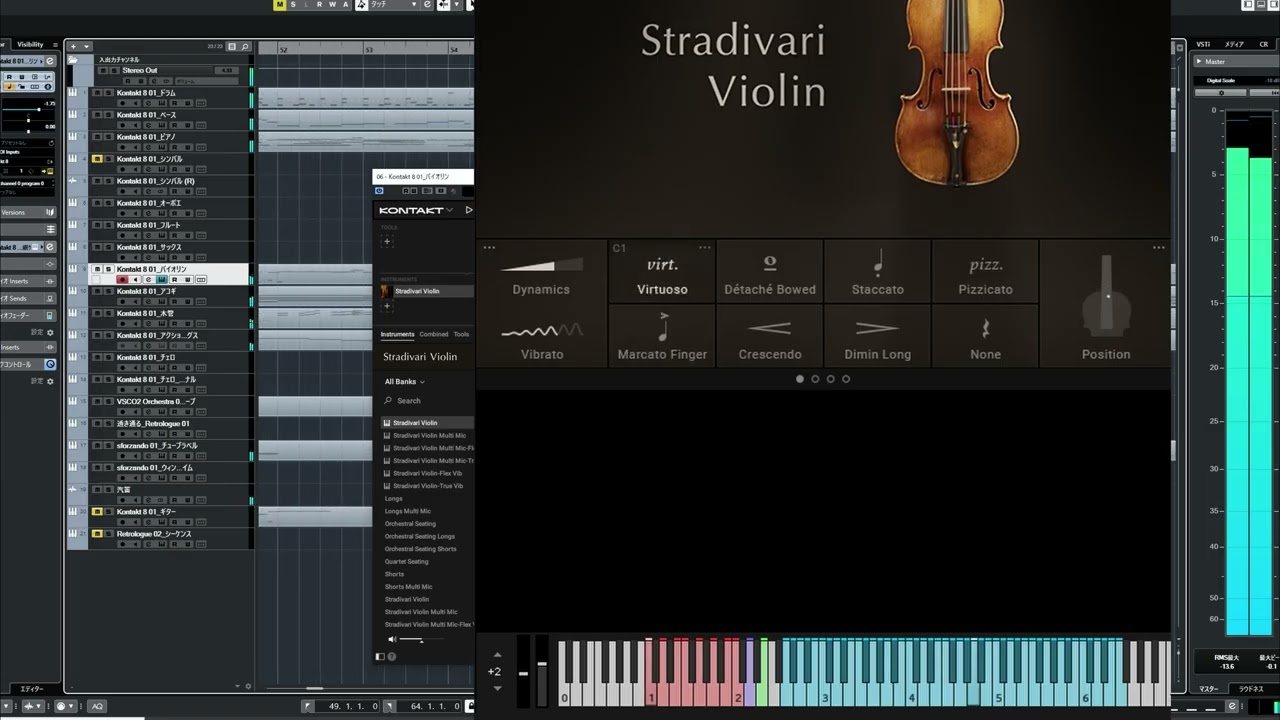The width and height of the screenshot is (1280, 720).
Task: Click the Kontakt help question icon
Action: (x=391, y=657)
